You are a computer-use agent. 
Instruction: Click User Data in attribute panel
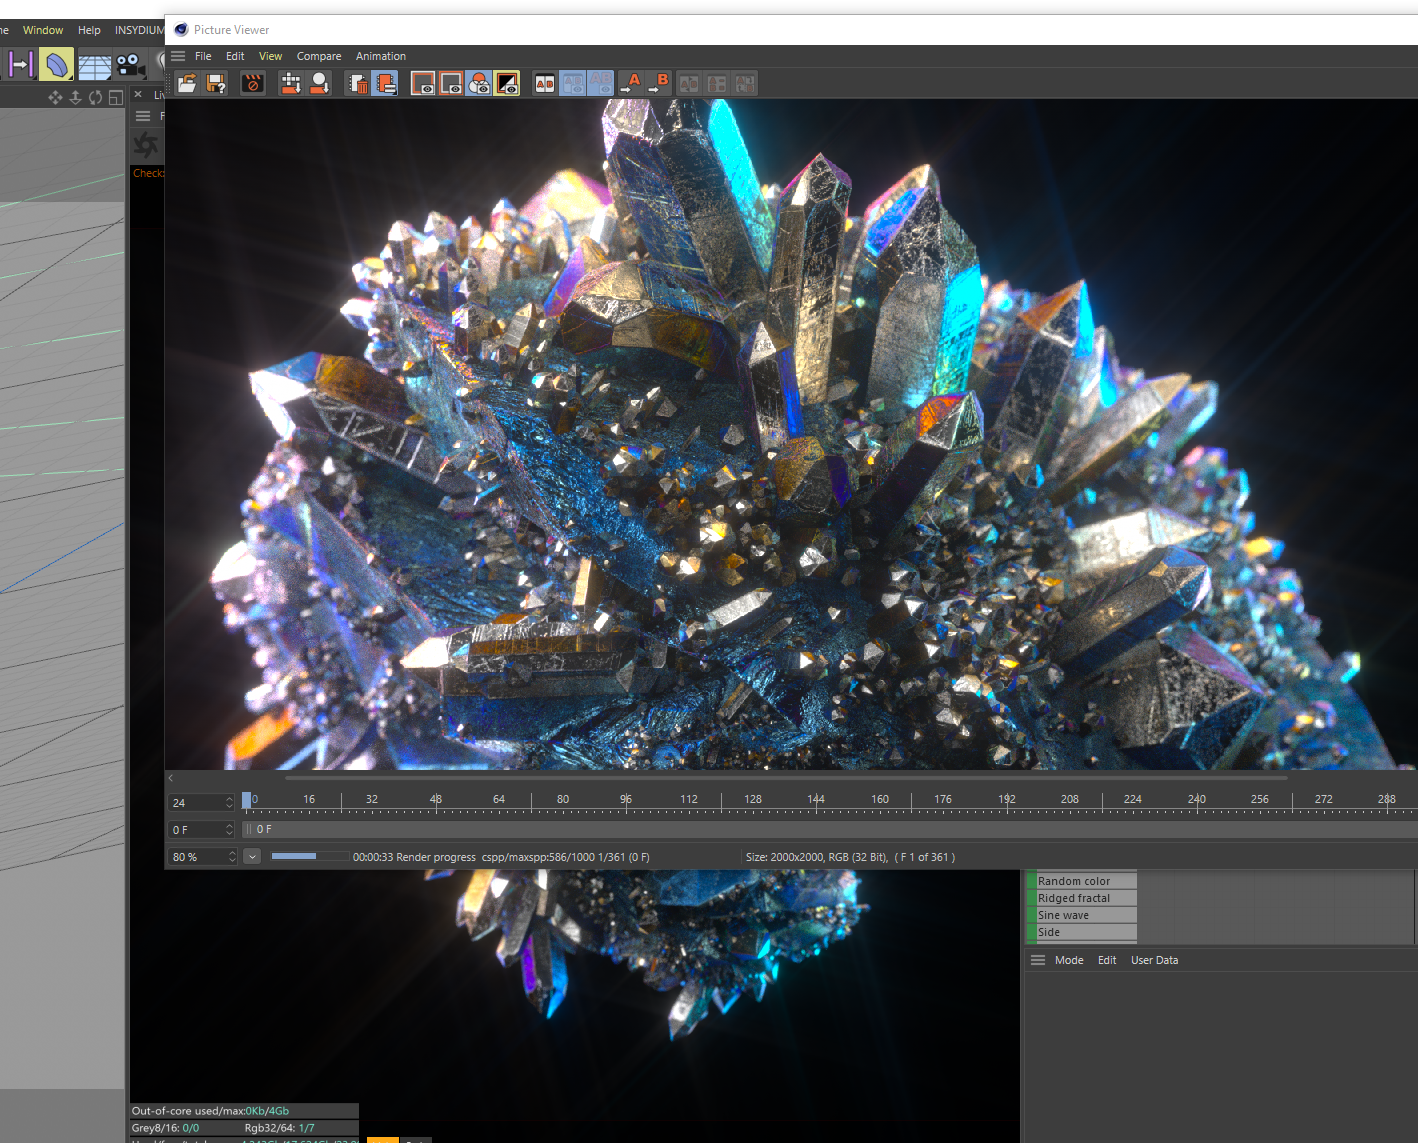click(1154, 960)
